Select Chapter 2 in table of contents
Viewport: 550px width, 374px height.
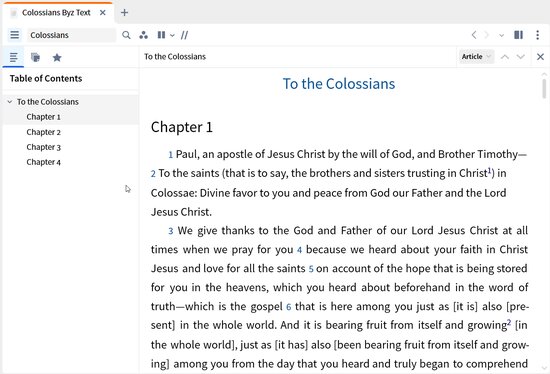pyautogui.click(x=43, y=132)
